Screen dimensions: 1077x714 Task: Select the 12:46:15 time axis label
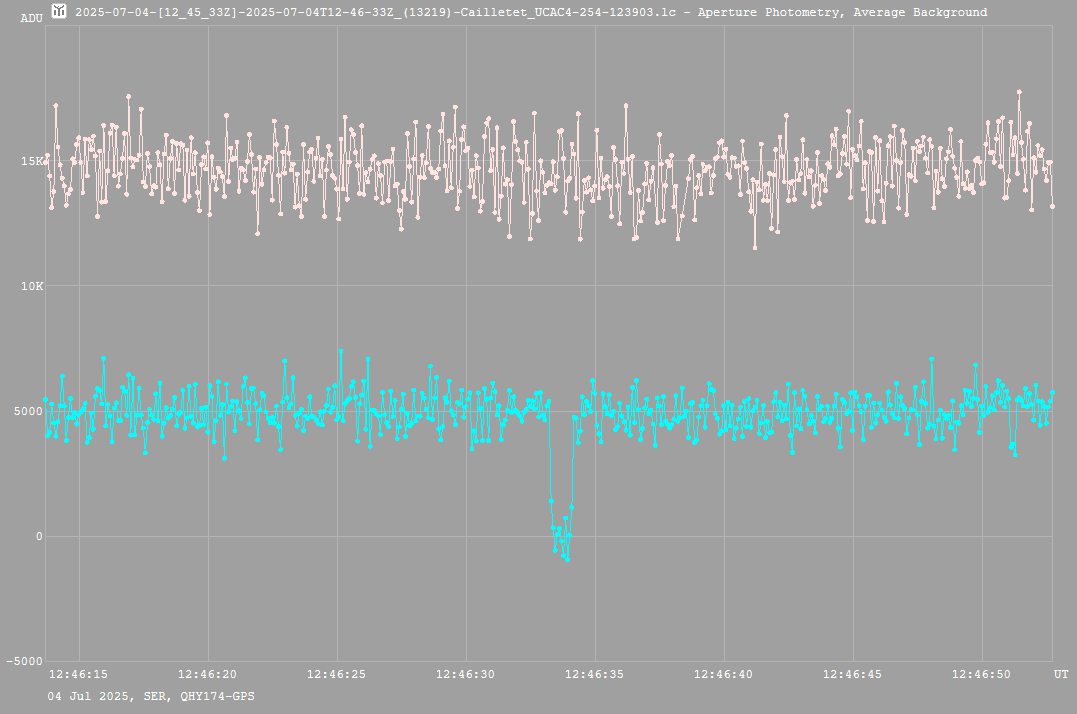point(78,675)
